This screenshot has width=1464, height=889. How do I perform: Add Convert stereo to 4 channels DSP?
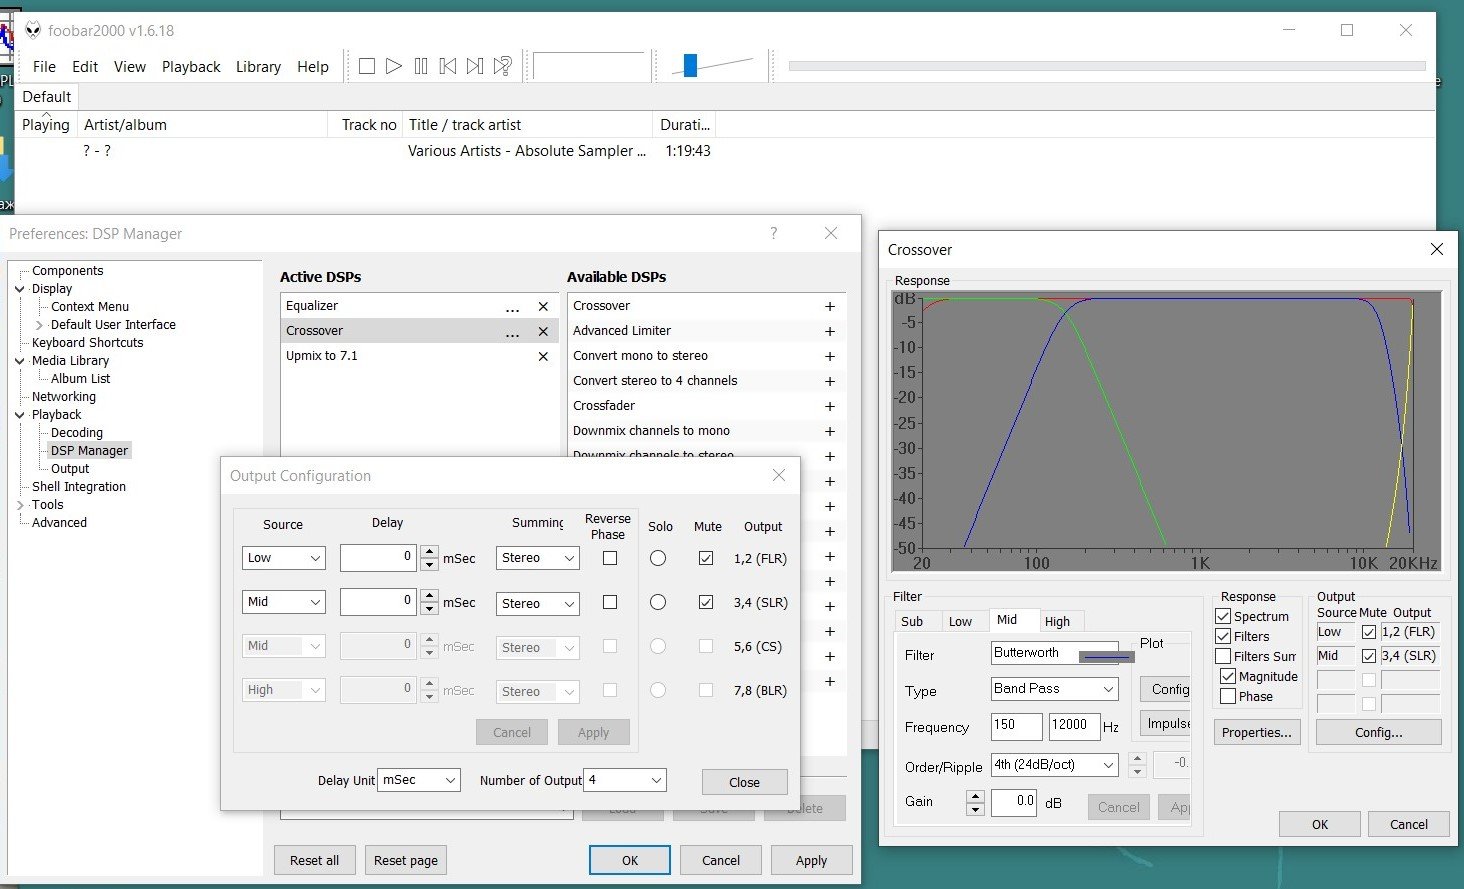tap(829, 382)
